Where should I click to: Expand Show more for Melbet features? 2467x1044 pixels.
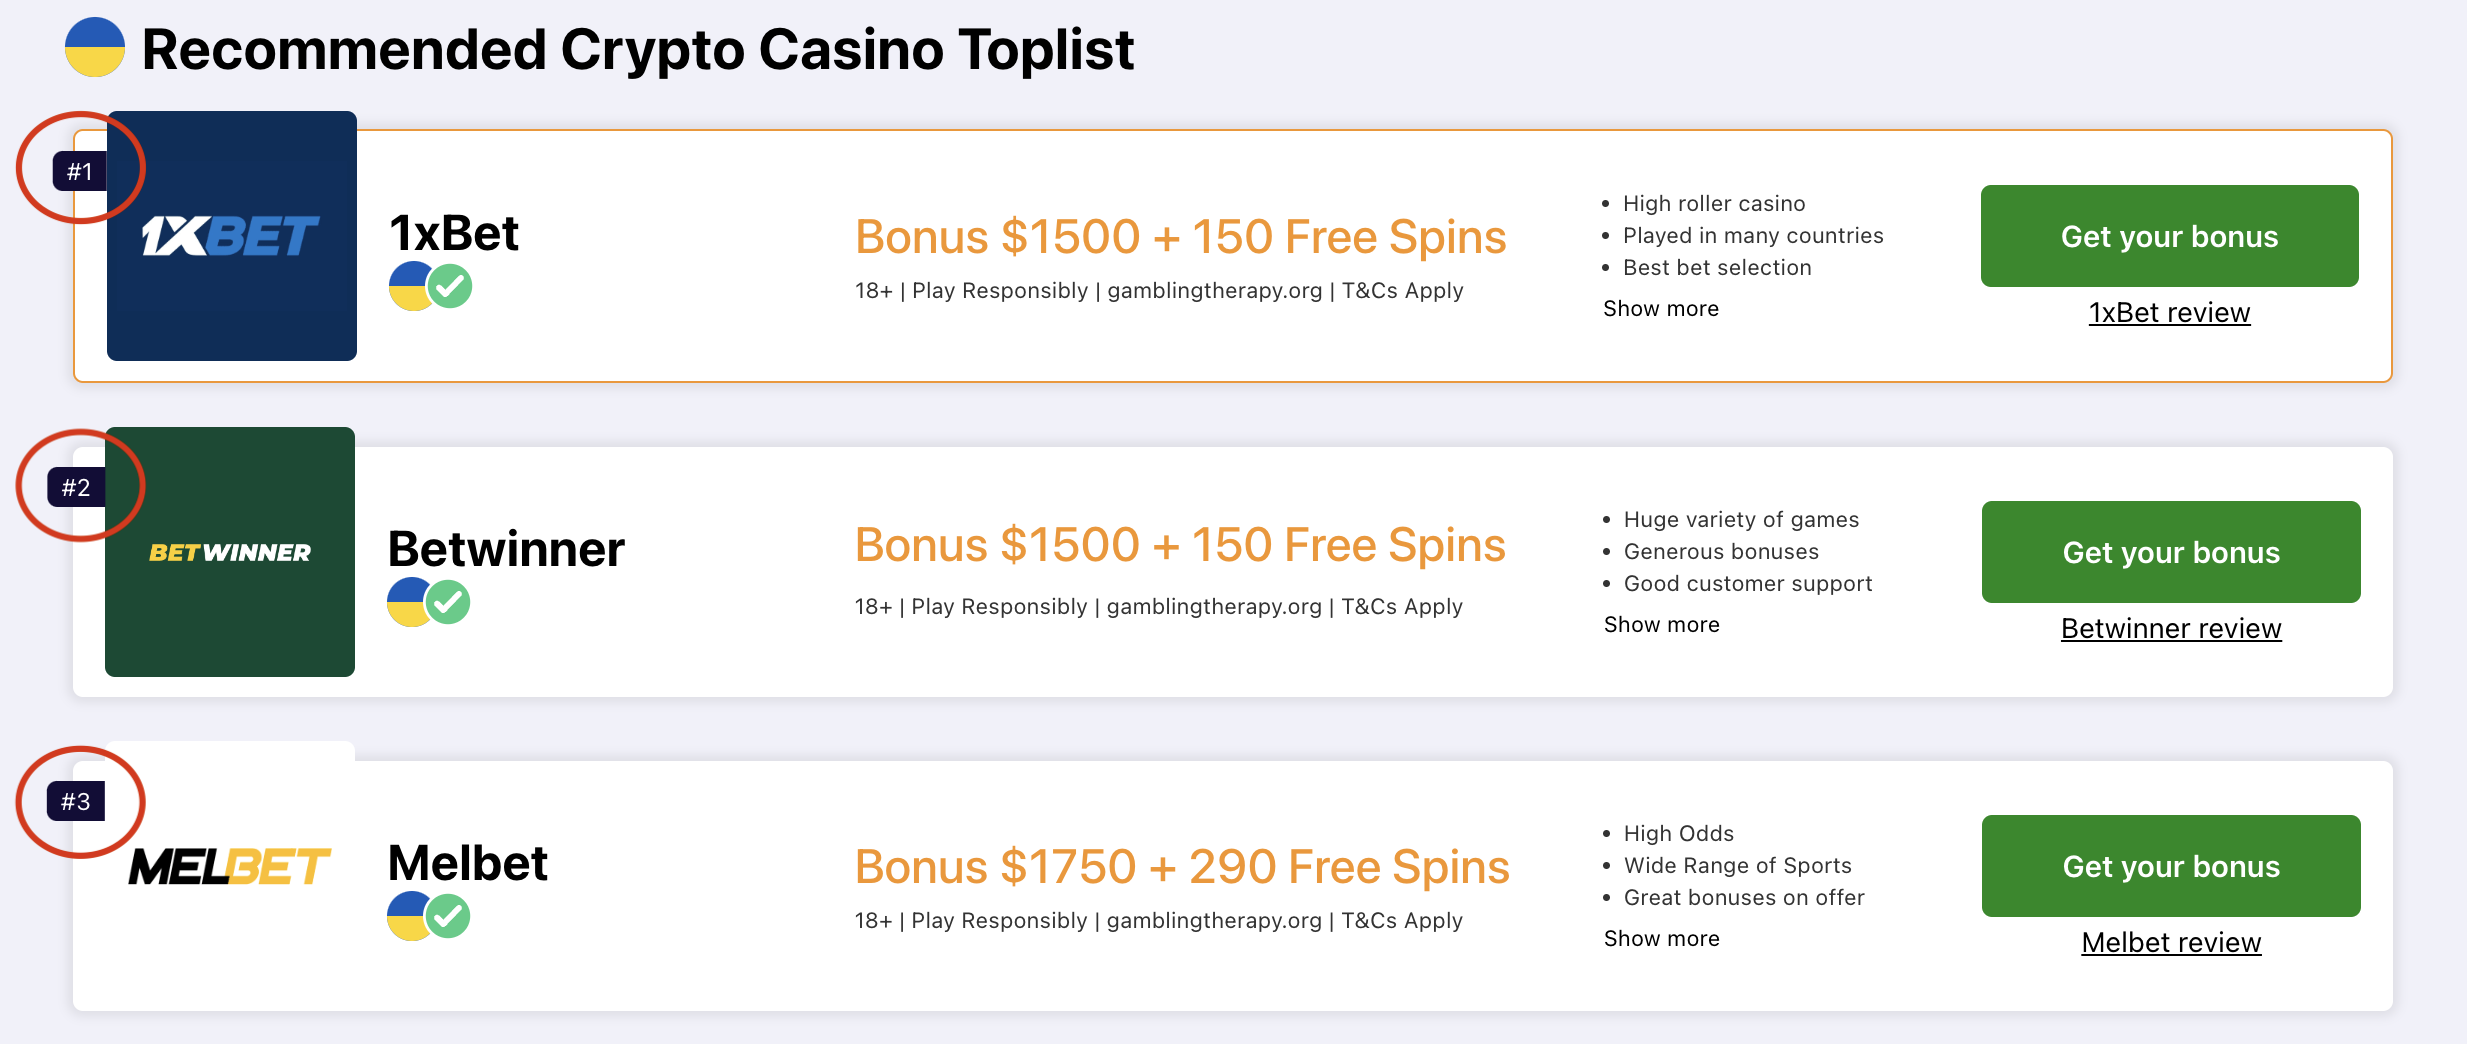(1662, 938)
